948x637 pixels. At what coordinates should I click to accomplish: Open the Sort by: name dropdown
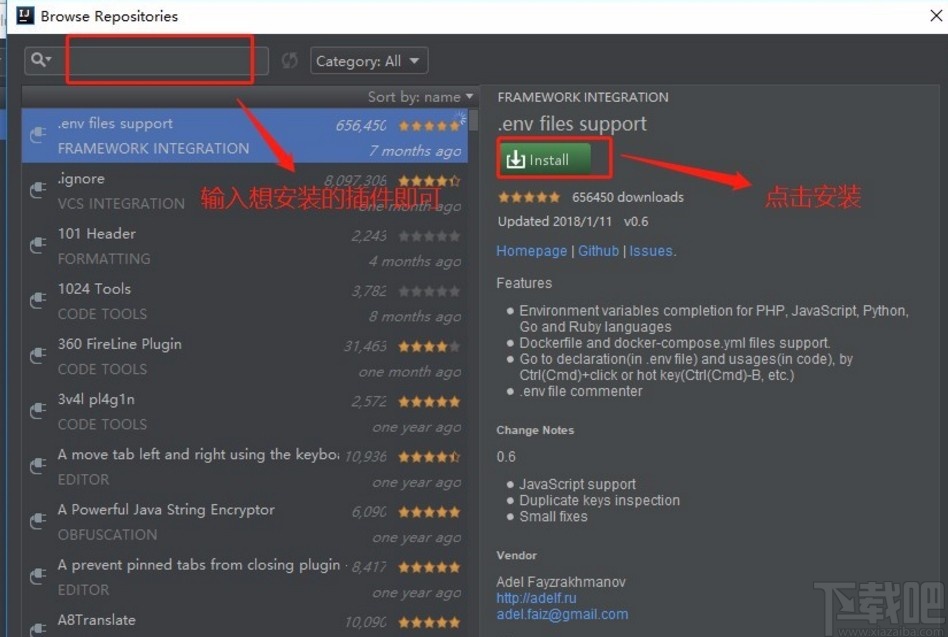tap(420, 96)
